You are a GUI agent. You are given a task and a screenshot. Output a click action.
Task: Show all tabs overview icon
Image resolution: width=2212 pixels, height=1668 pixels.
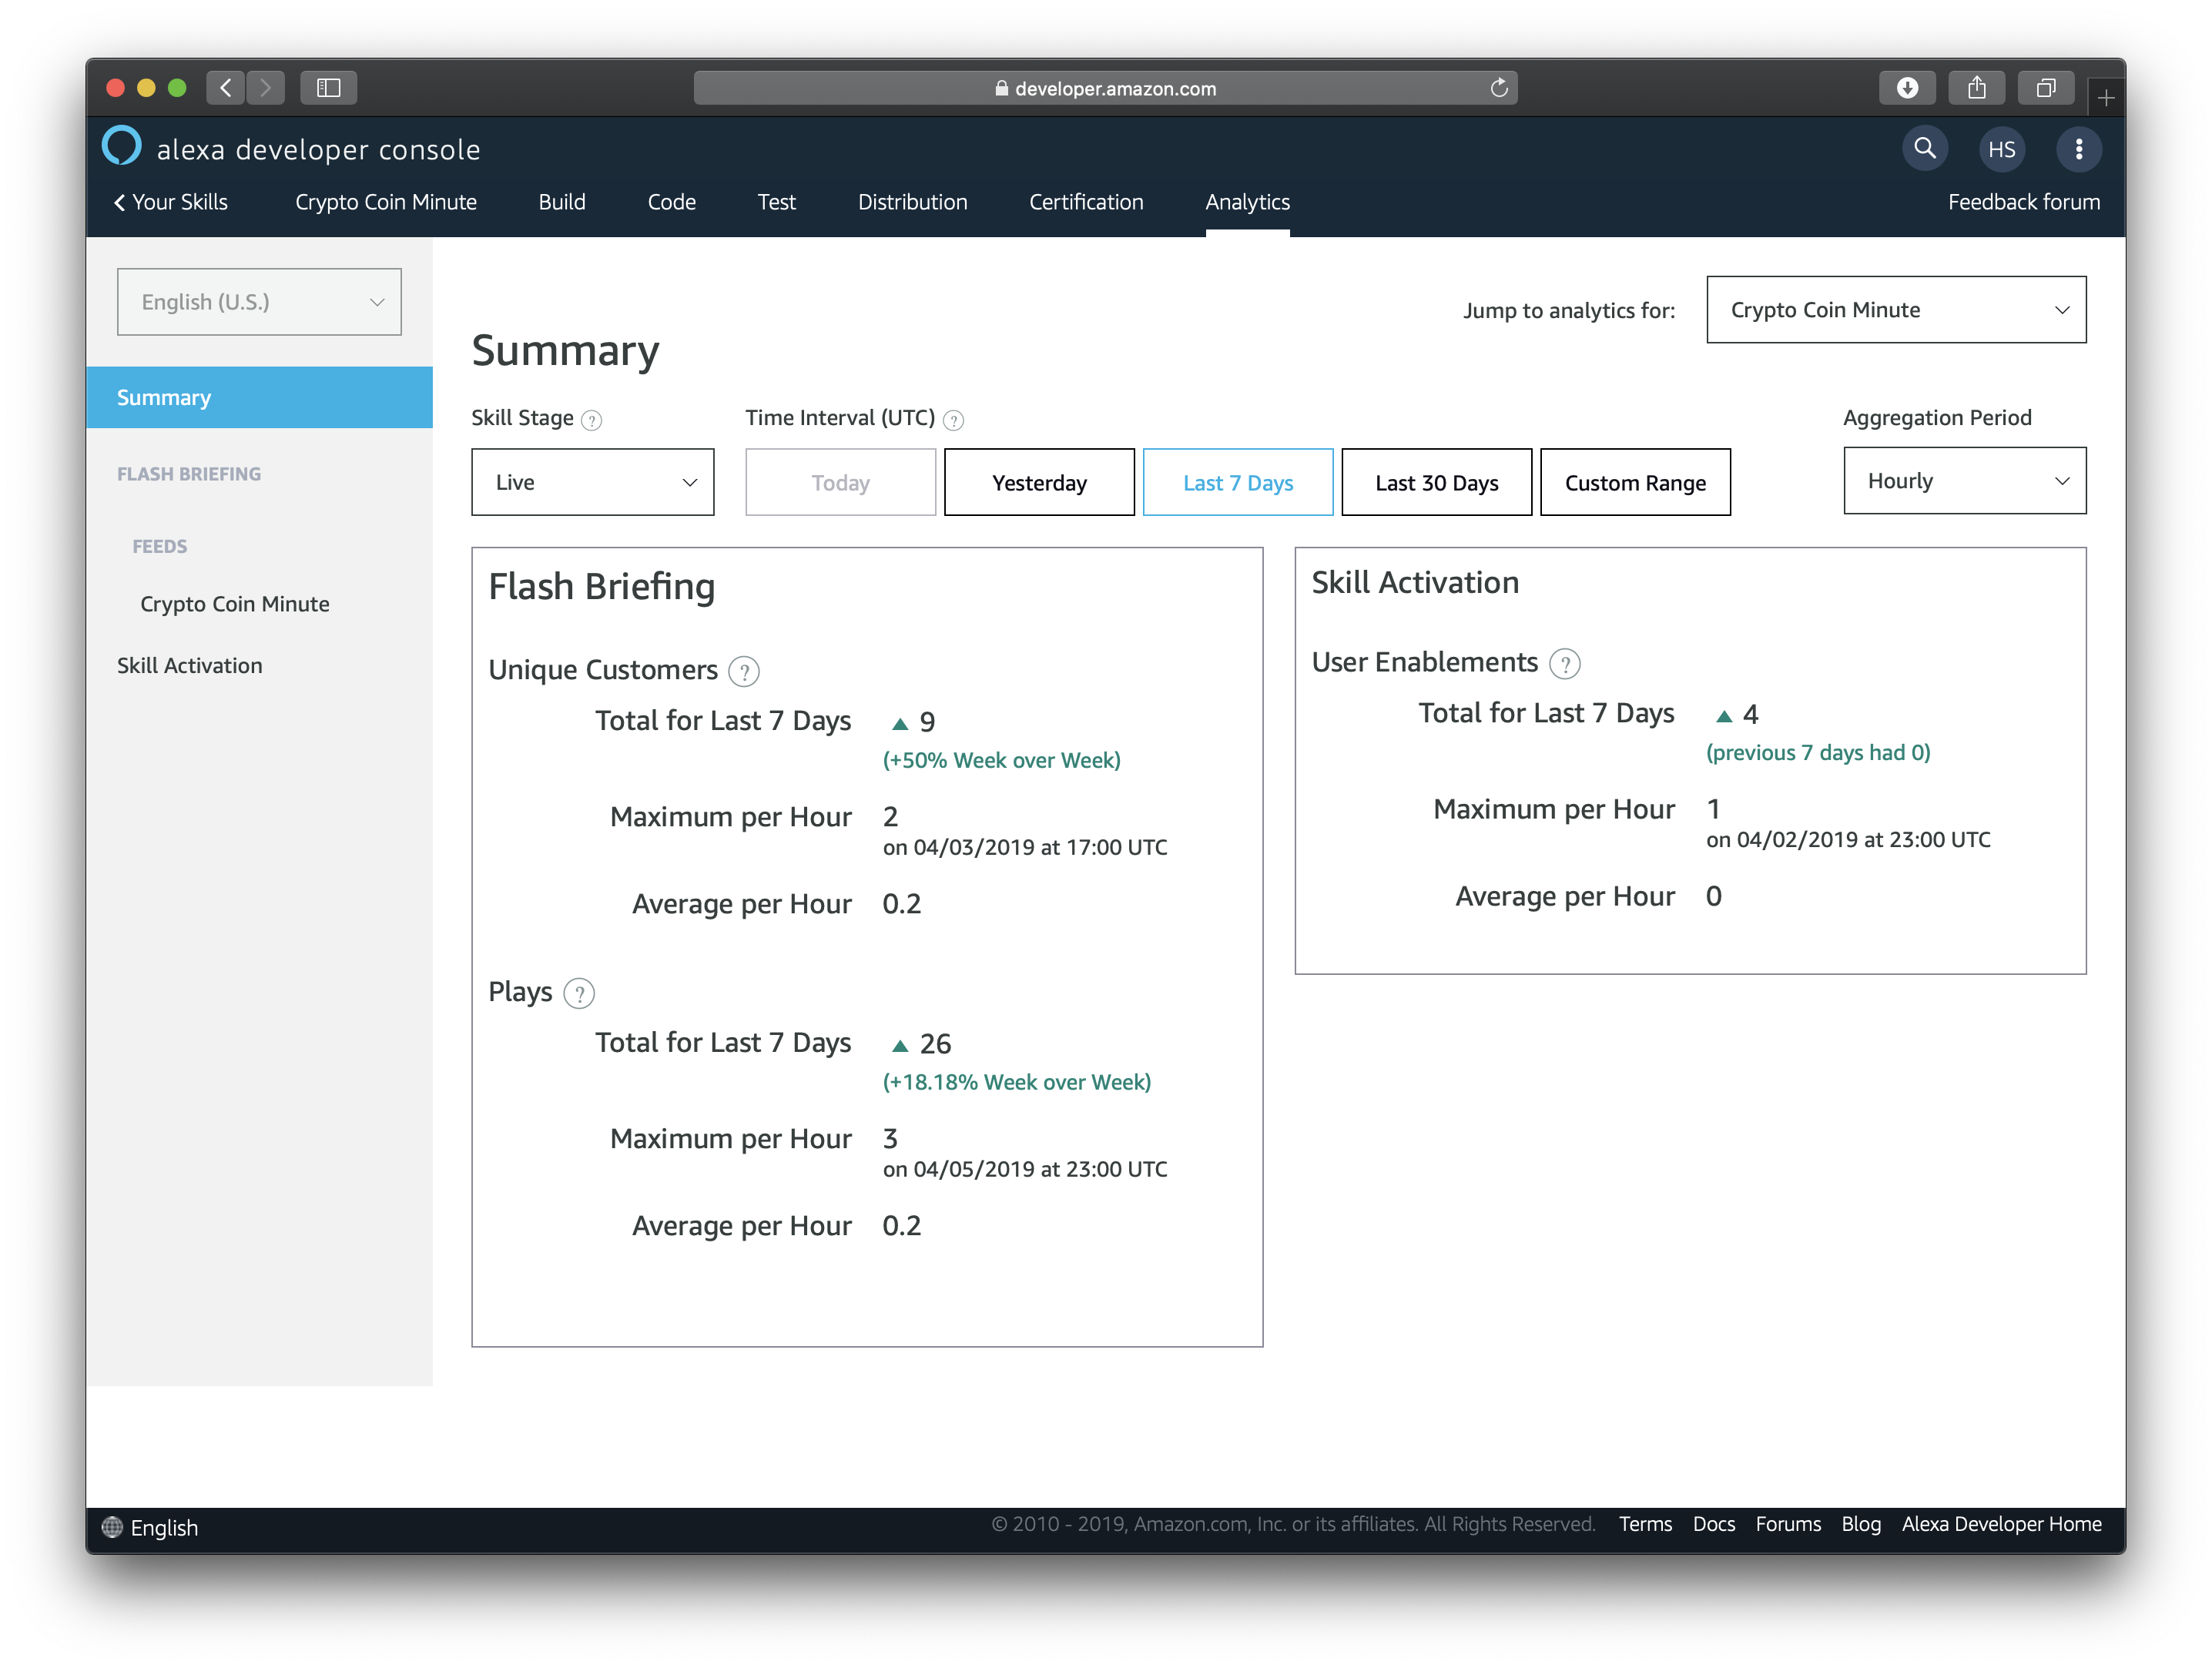(x=2045, y=88)
